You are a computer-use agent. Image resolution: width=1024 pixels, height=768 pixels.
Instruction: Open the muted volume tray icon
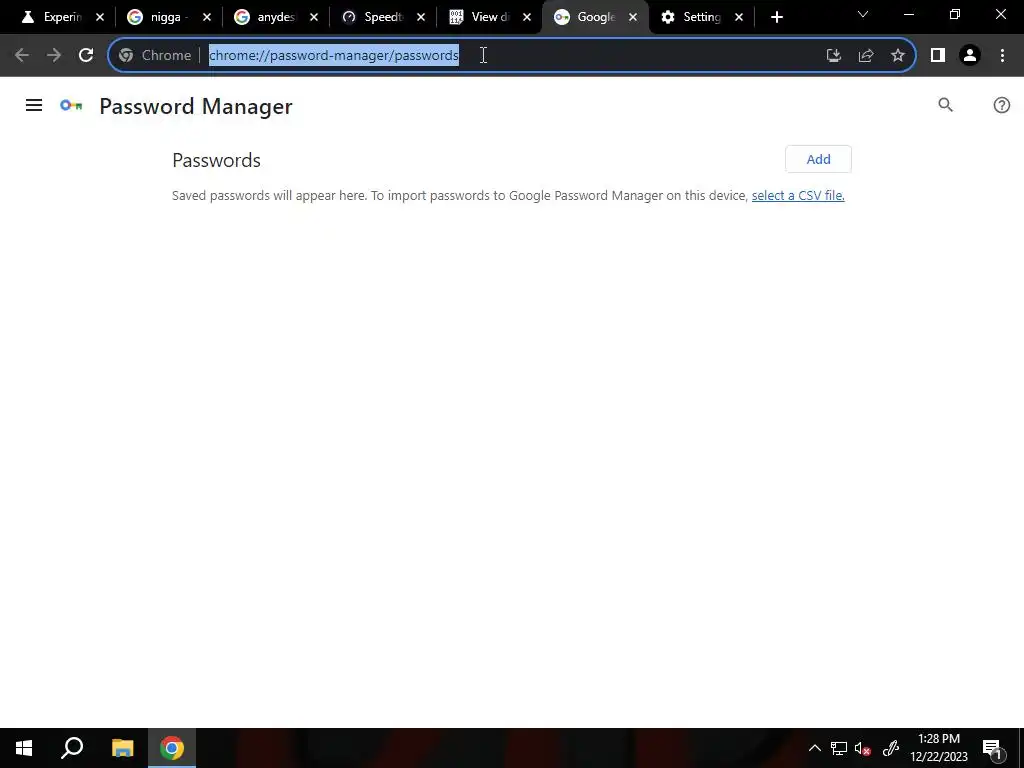pyautogui.click(x=863, y=748)
